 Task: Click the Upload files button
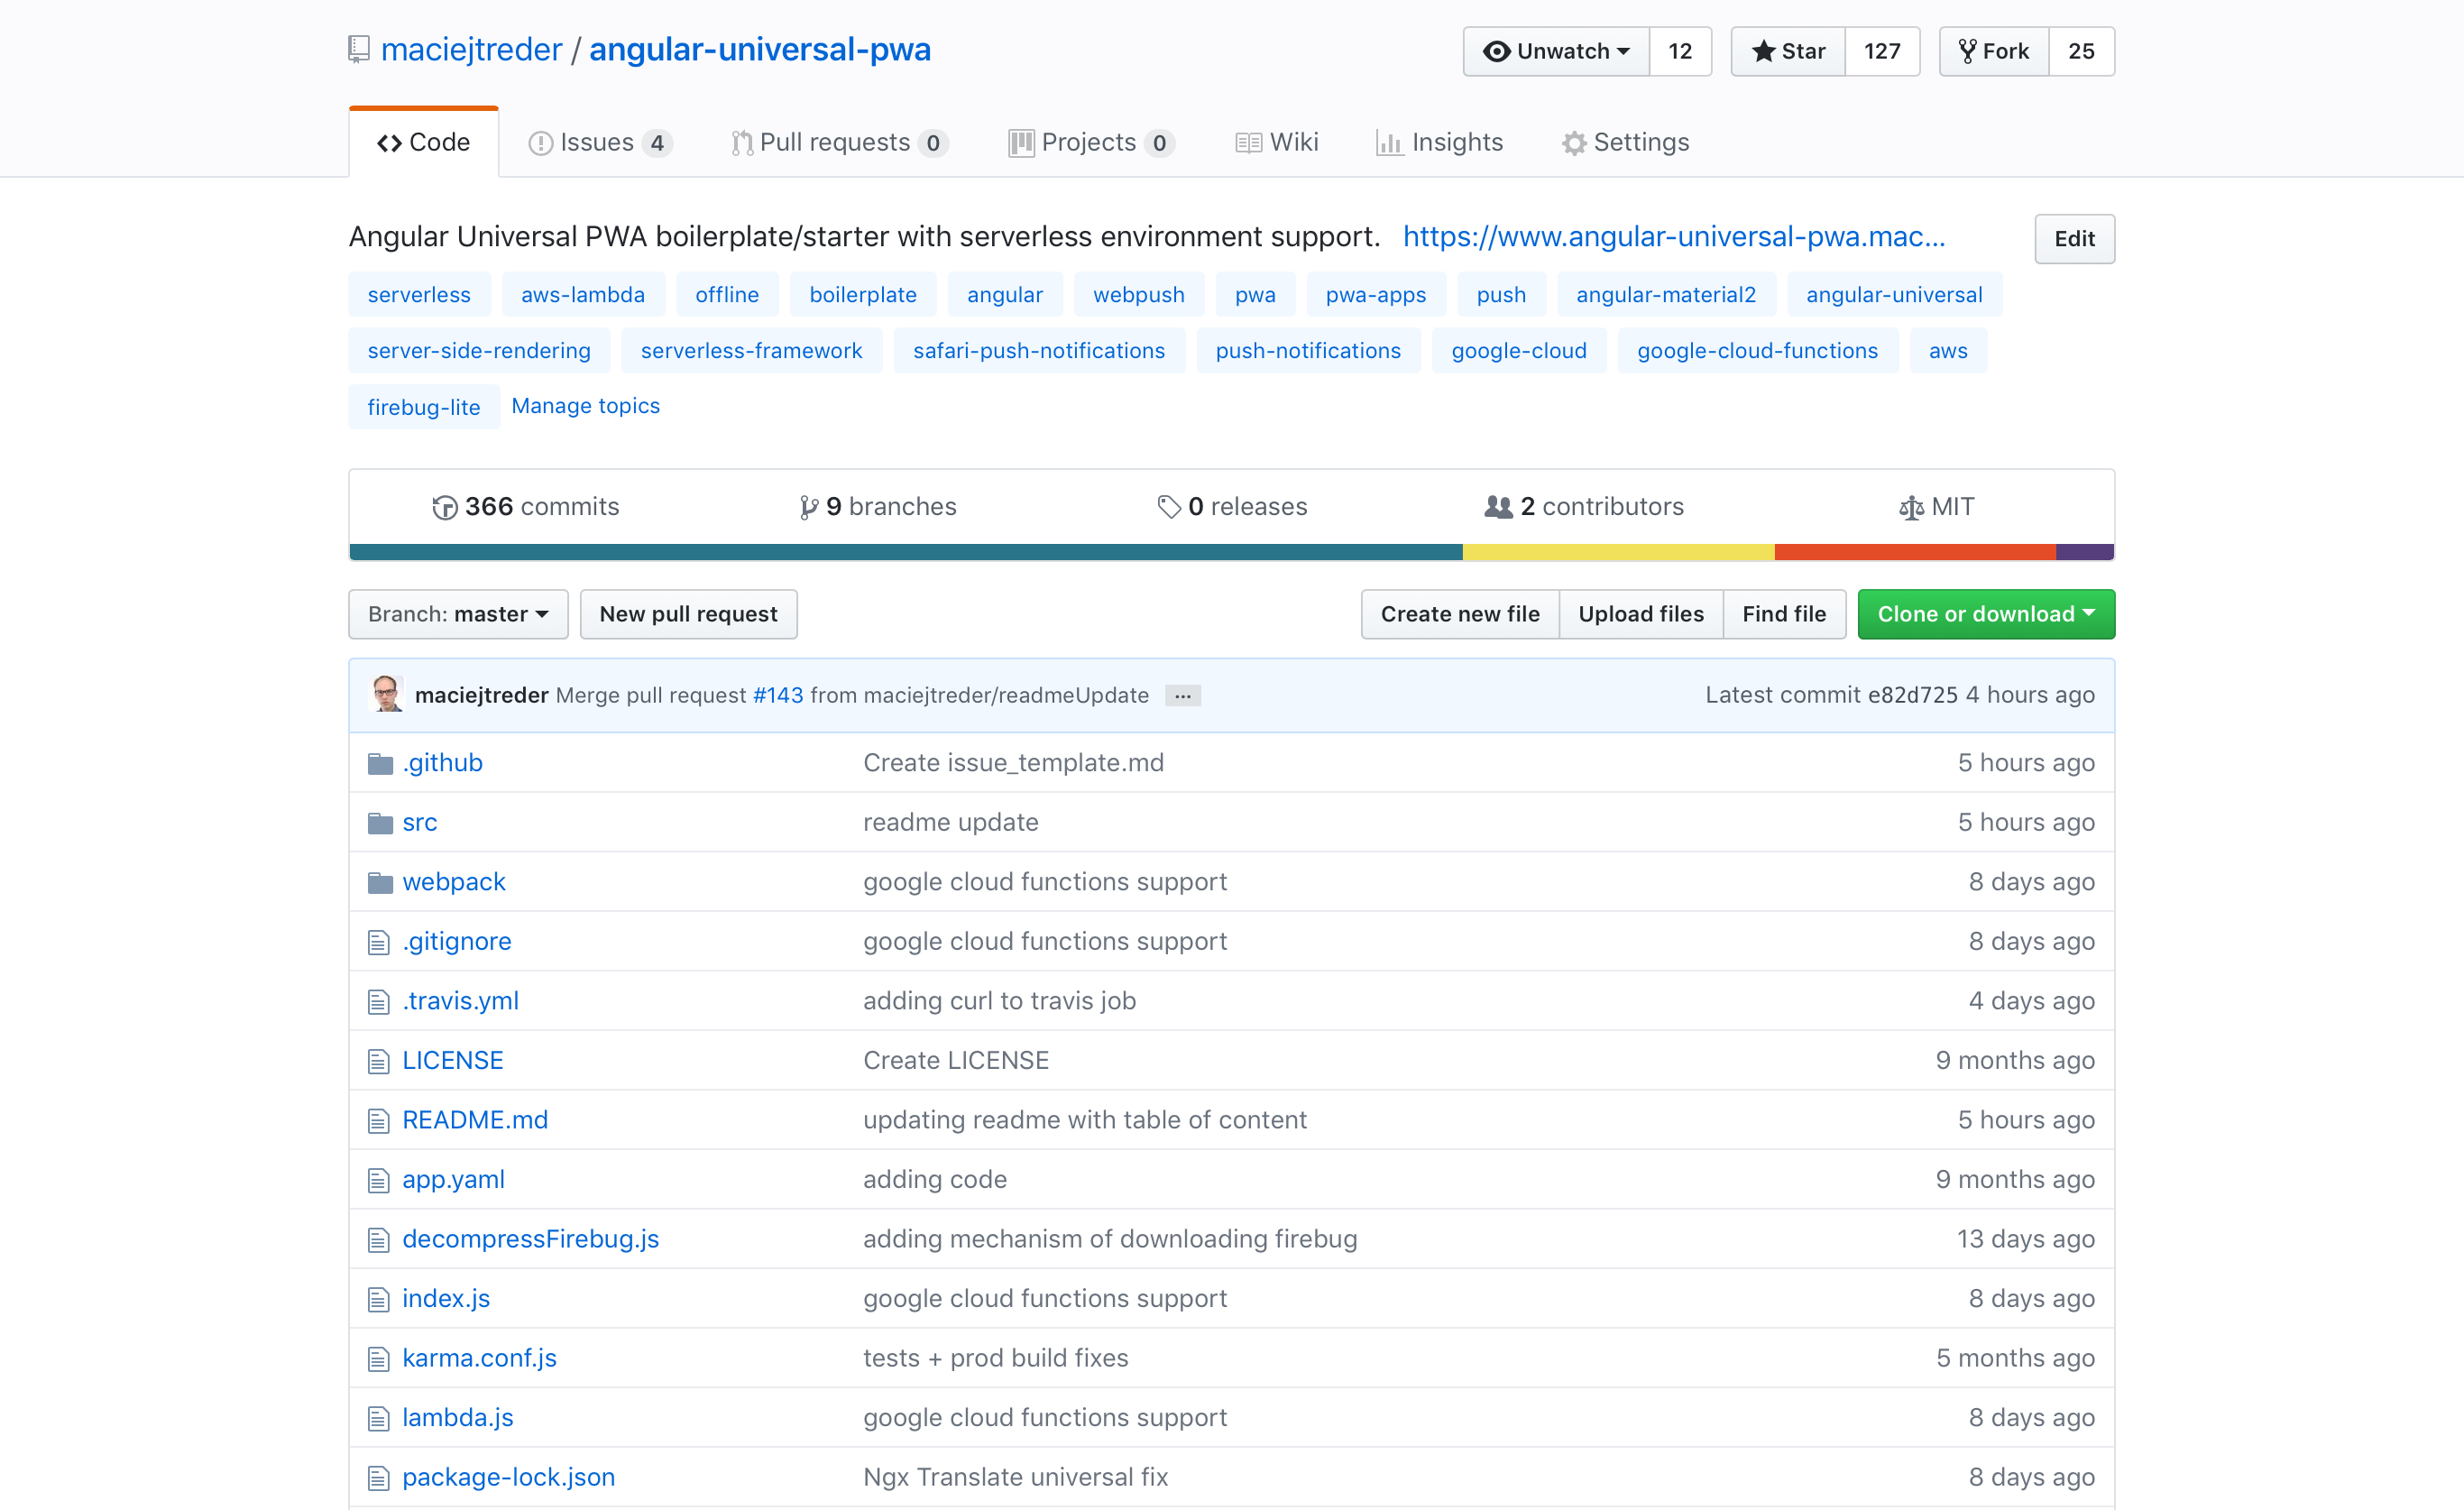pos(1641,614)
